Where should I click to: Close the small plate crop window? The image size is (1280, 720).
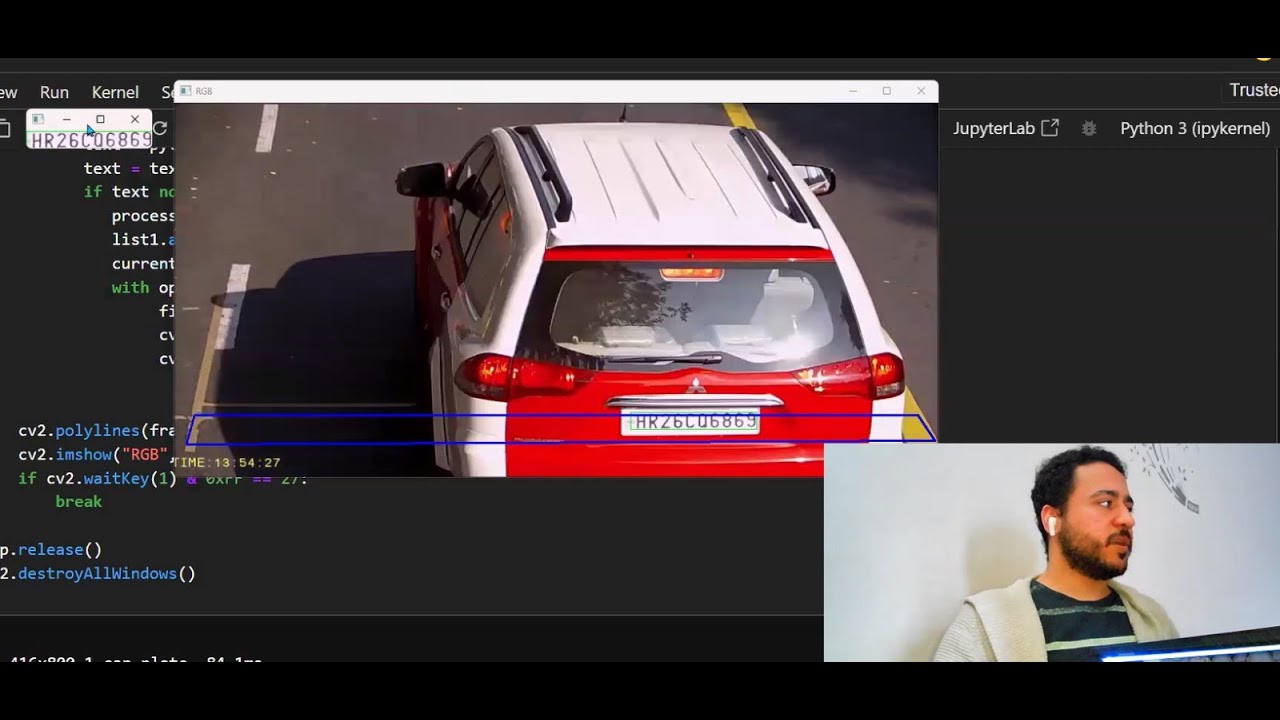(x=135, y=119)
